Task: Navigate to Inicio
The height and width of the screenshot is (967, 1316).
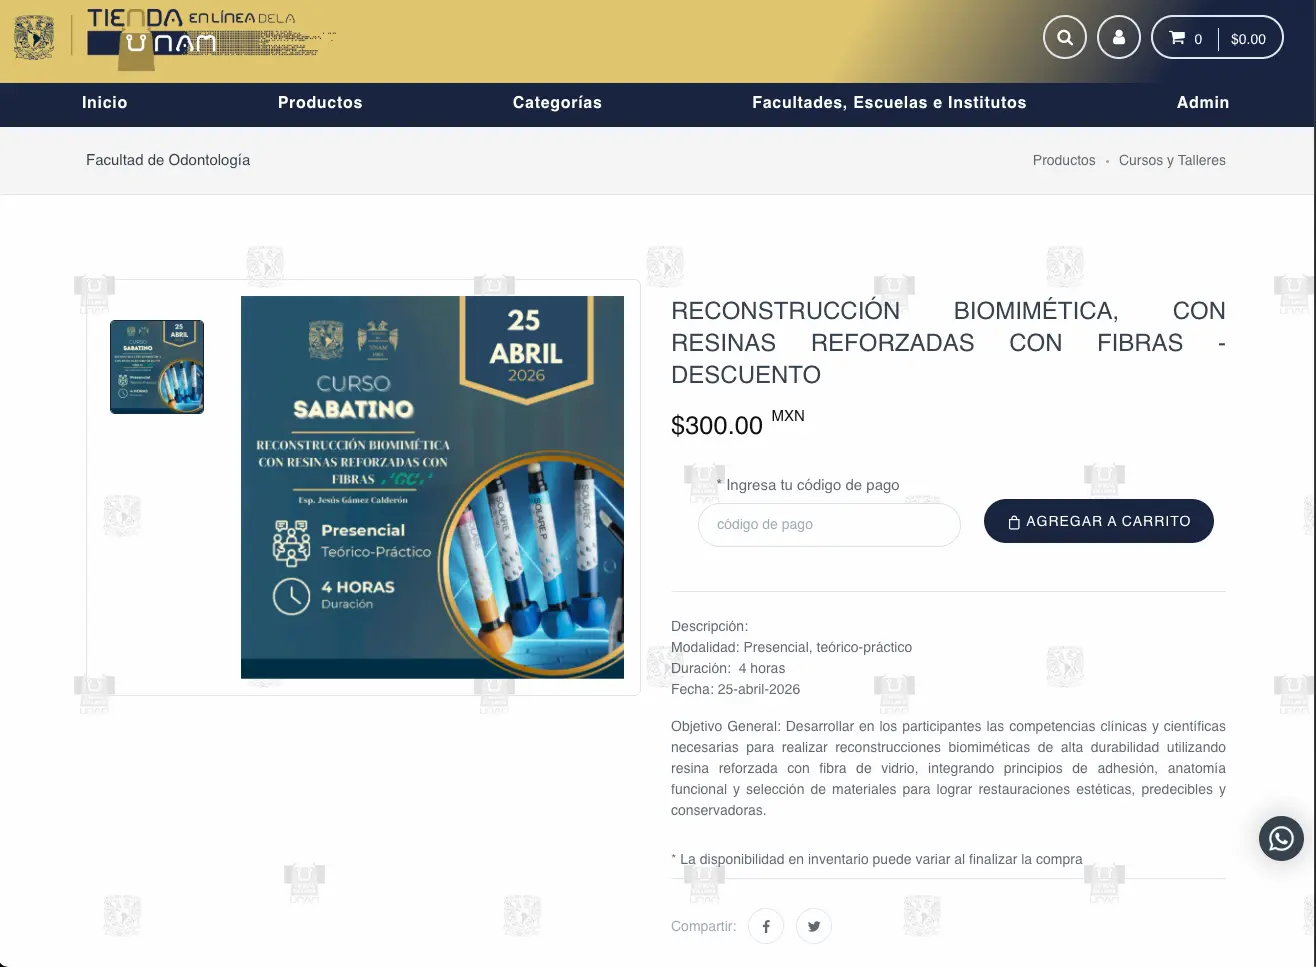Action: (x=104, y=103)
